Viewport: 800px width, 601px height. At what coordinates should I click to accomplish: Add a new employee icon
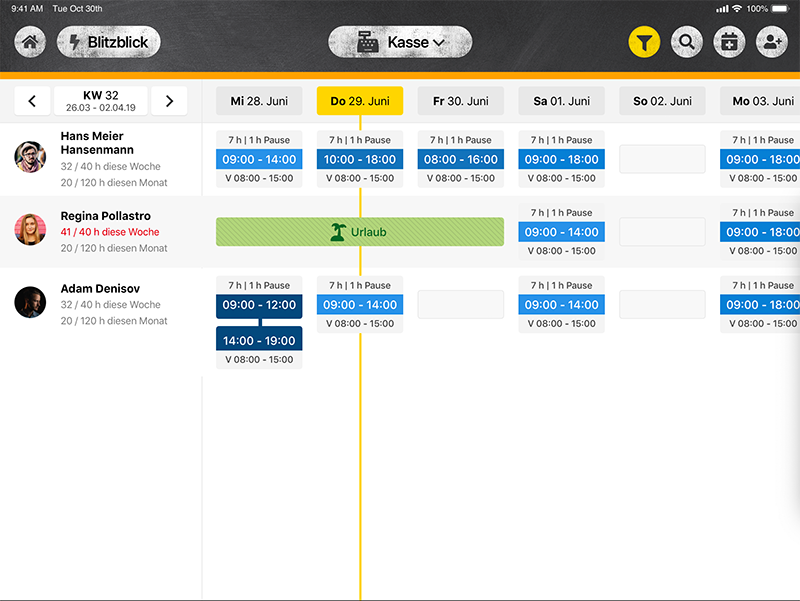click(x=771, y=43)
